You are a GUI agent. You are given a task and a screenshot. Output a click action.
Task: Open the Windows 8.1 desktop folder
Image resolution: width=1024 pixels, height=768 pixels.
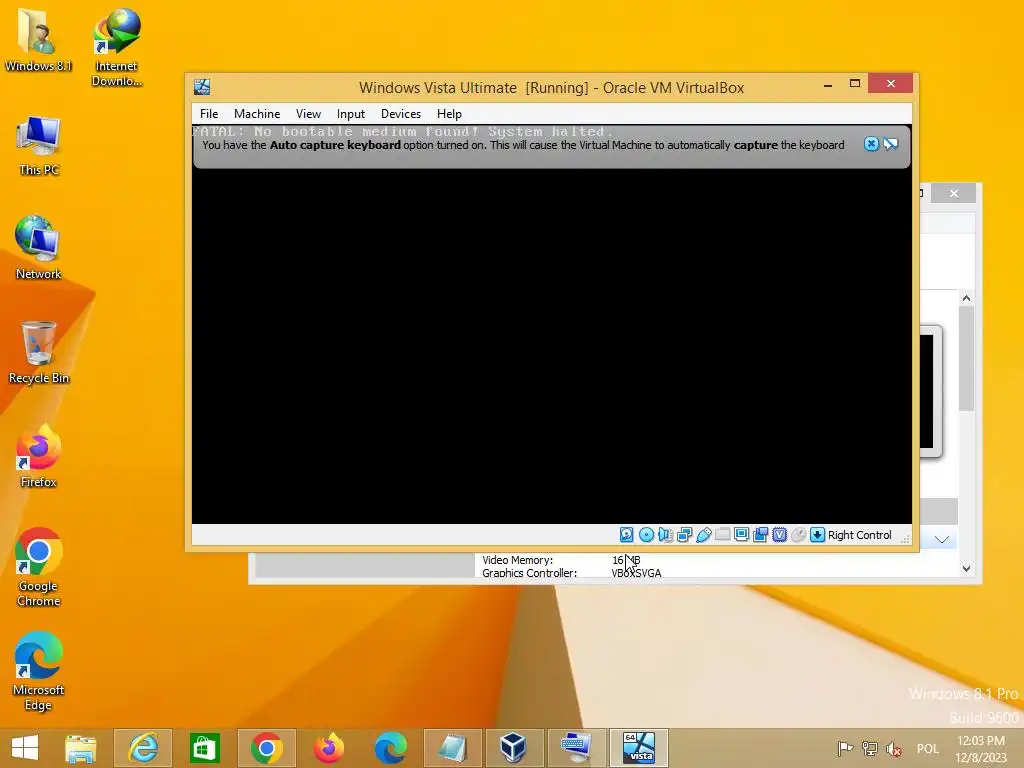click(38, 39)
